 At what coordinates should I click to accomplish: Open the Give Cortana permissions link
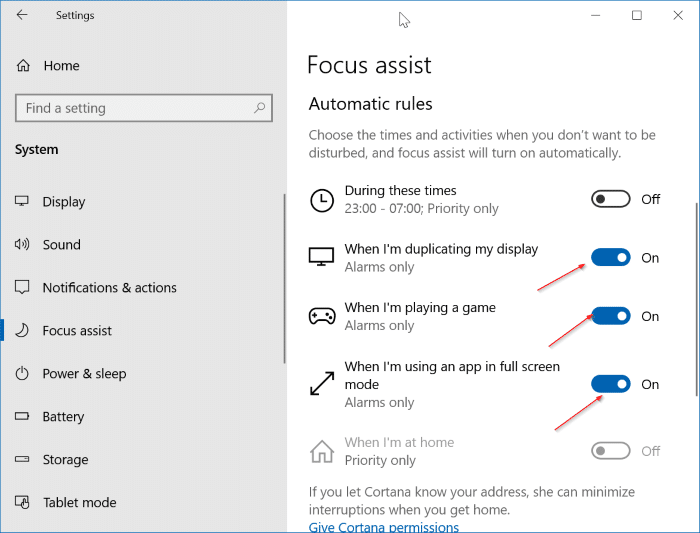(384, 527)
